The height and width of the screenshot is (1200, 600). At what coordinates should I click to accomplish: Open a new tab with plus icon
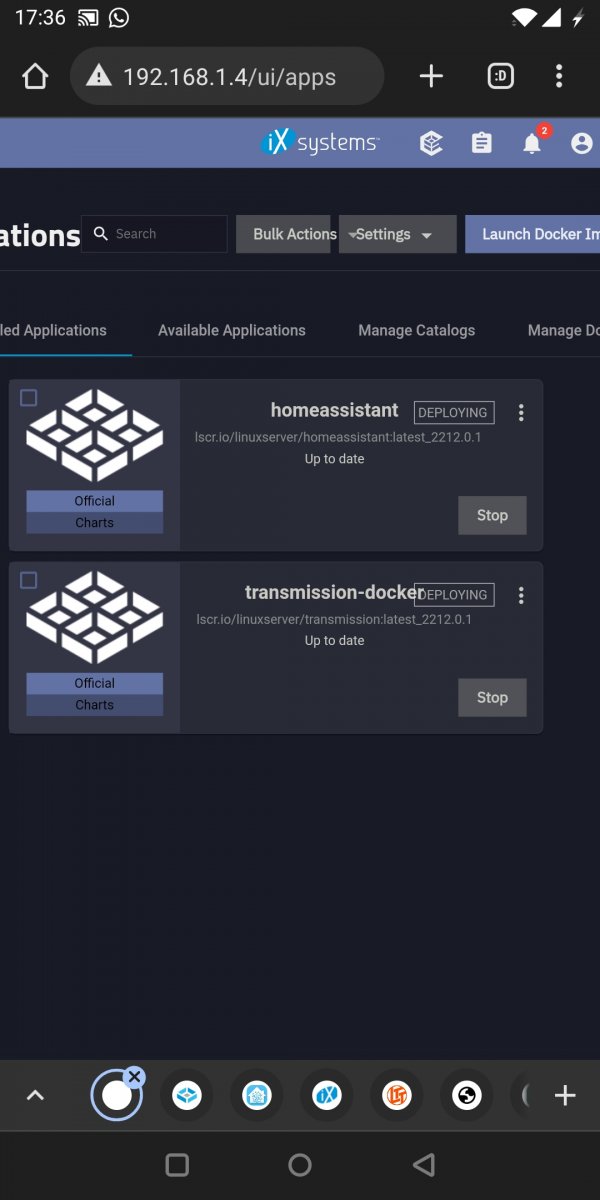pos(431,77)
